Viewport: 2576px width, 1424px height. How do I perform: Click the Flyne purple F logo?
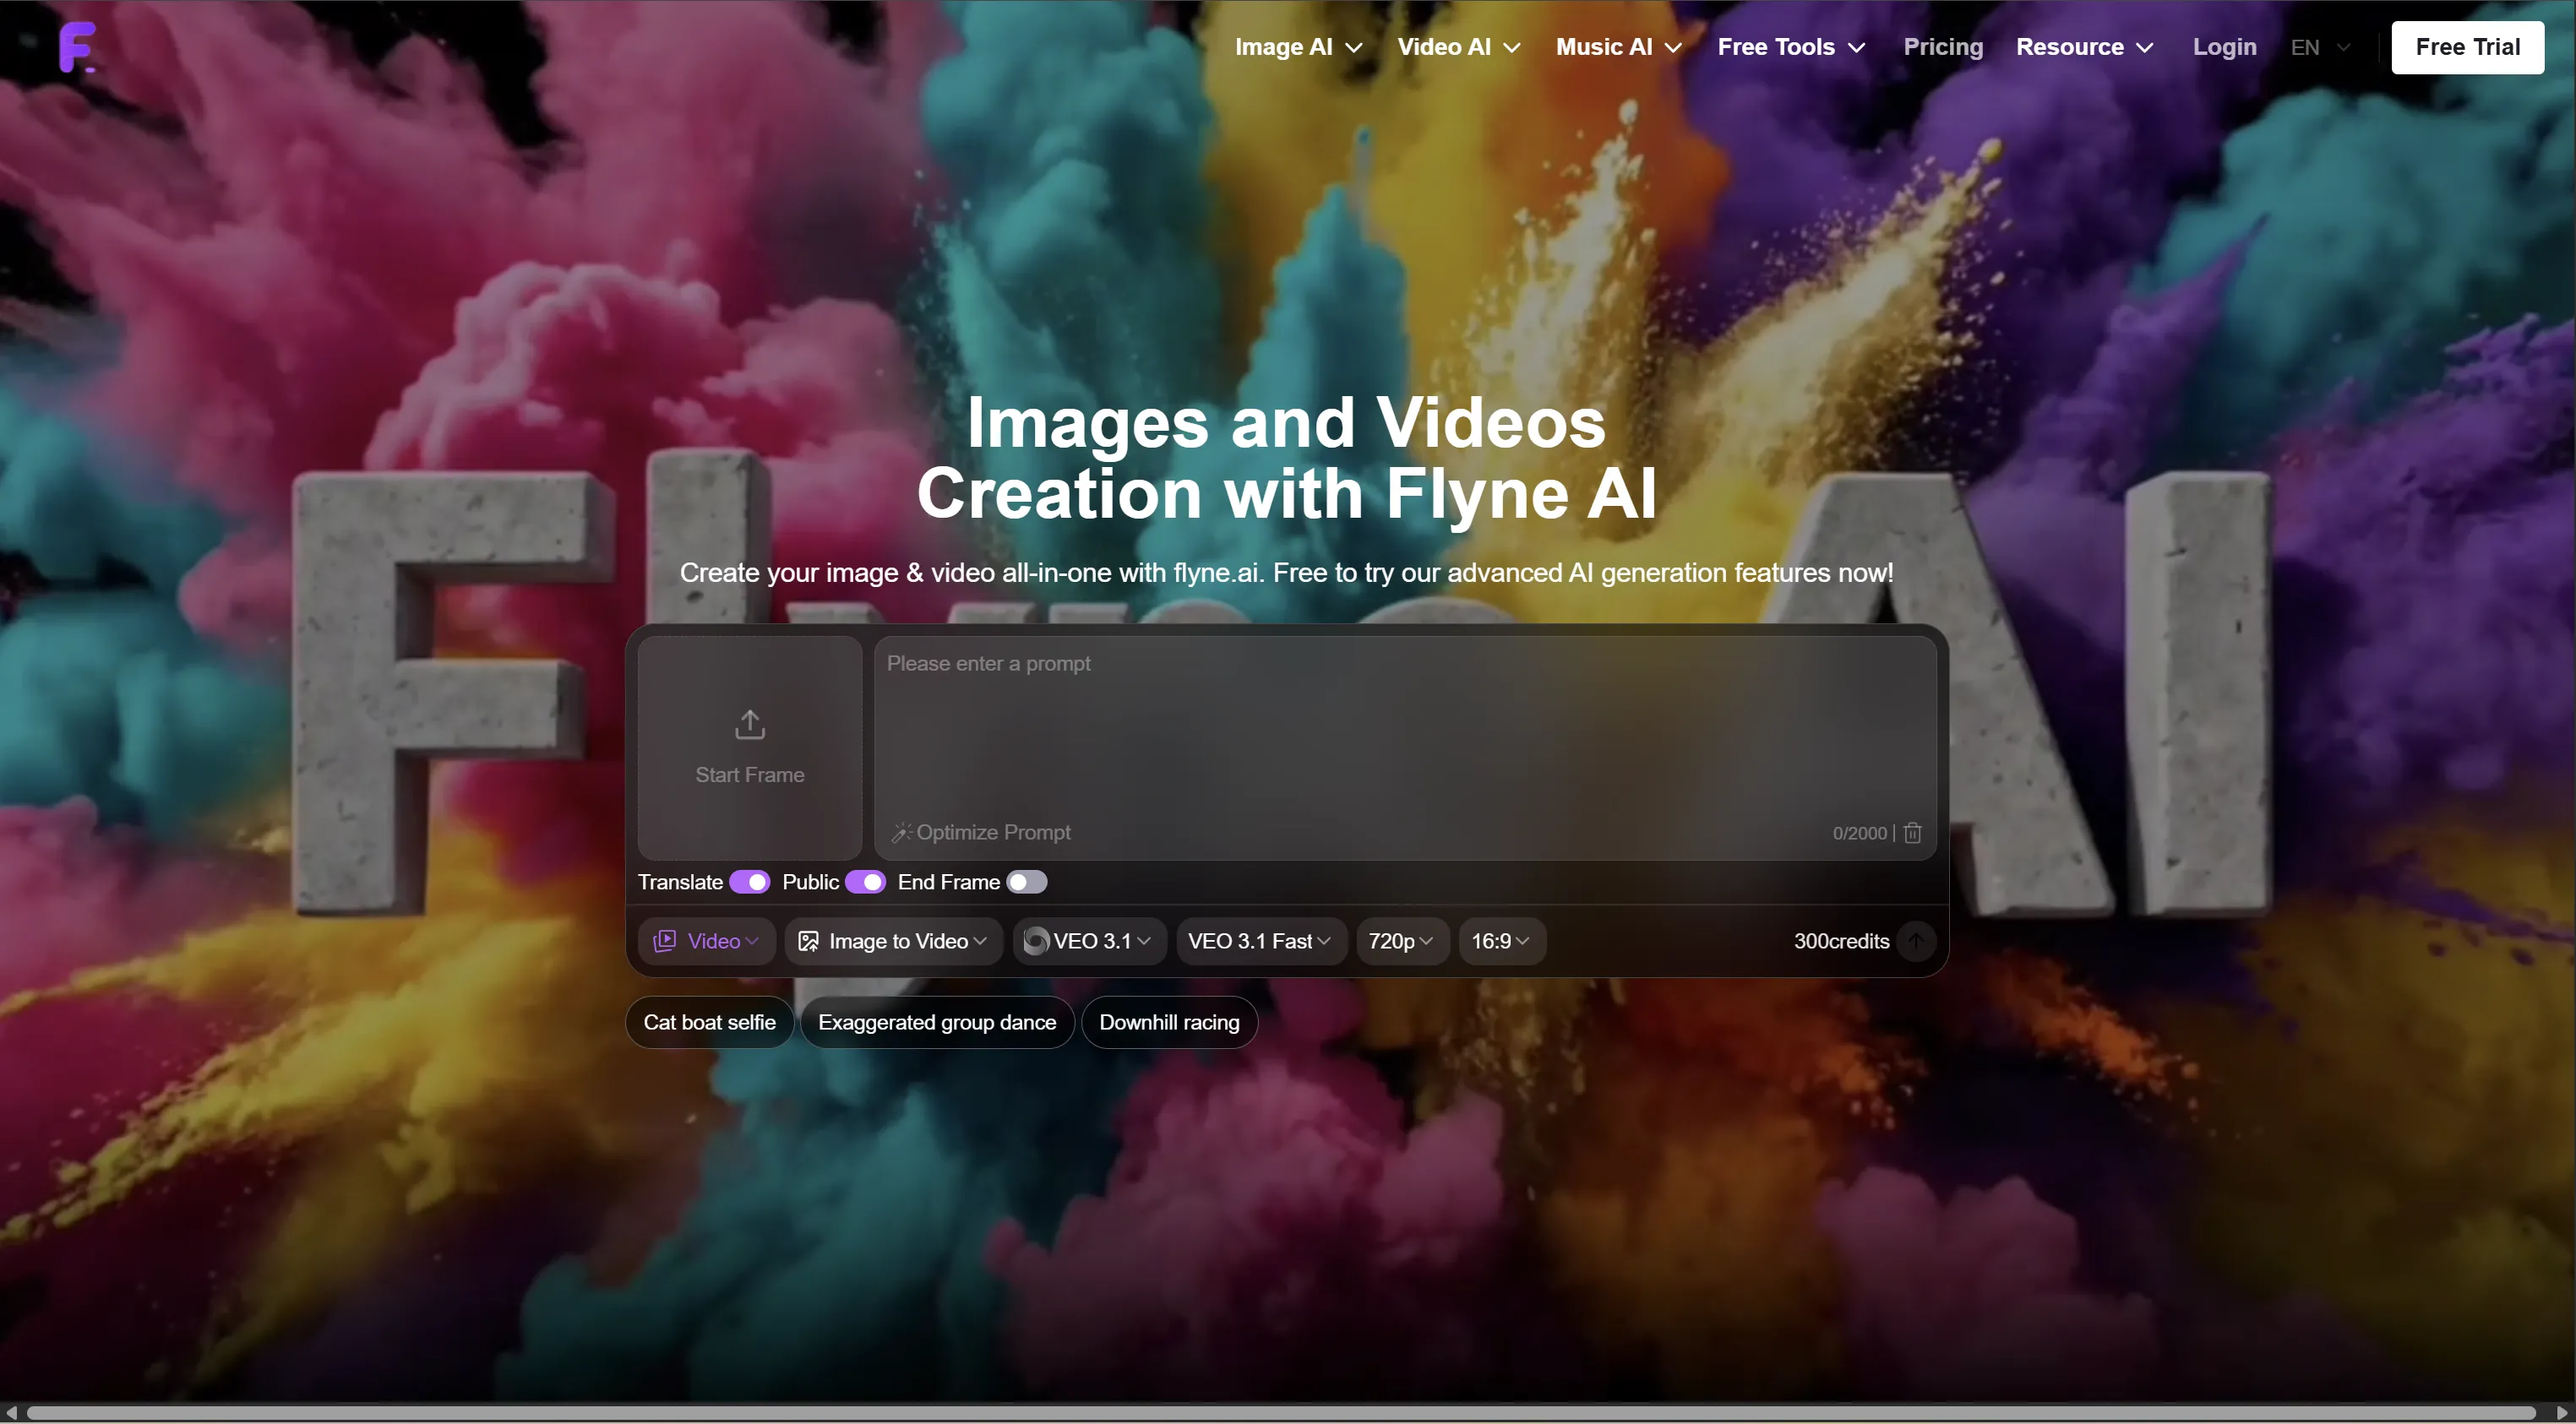click(x=77, y=47)
